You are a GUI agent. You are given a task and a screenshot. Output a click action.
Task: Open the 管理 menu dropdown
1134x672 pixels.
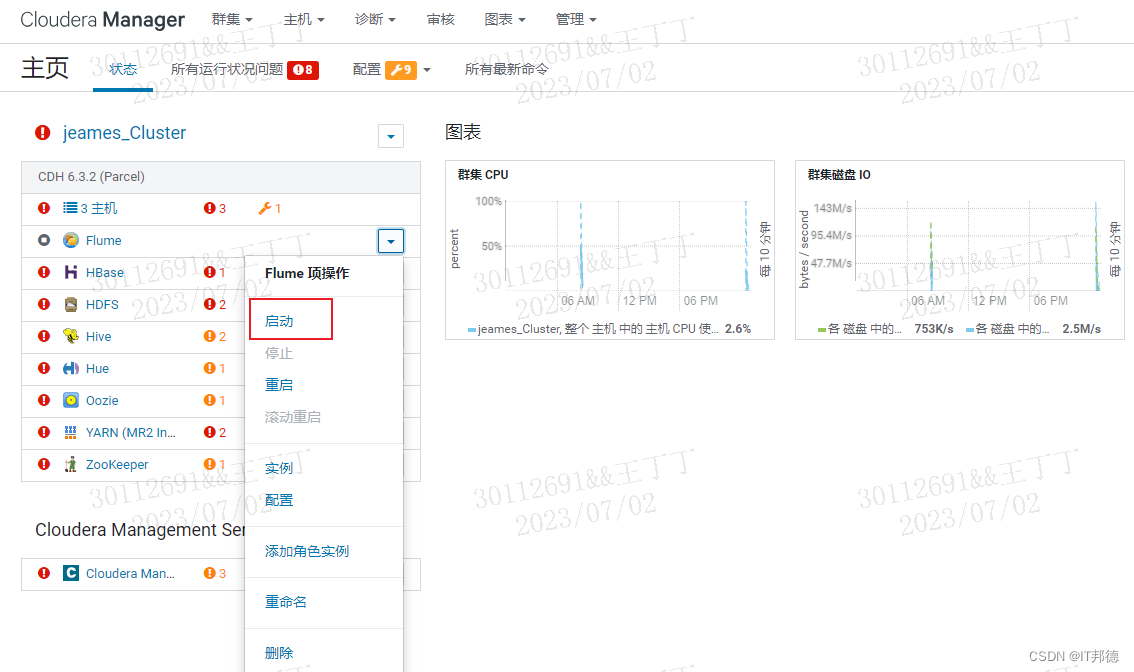576,20
